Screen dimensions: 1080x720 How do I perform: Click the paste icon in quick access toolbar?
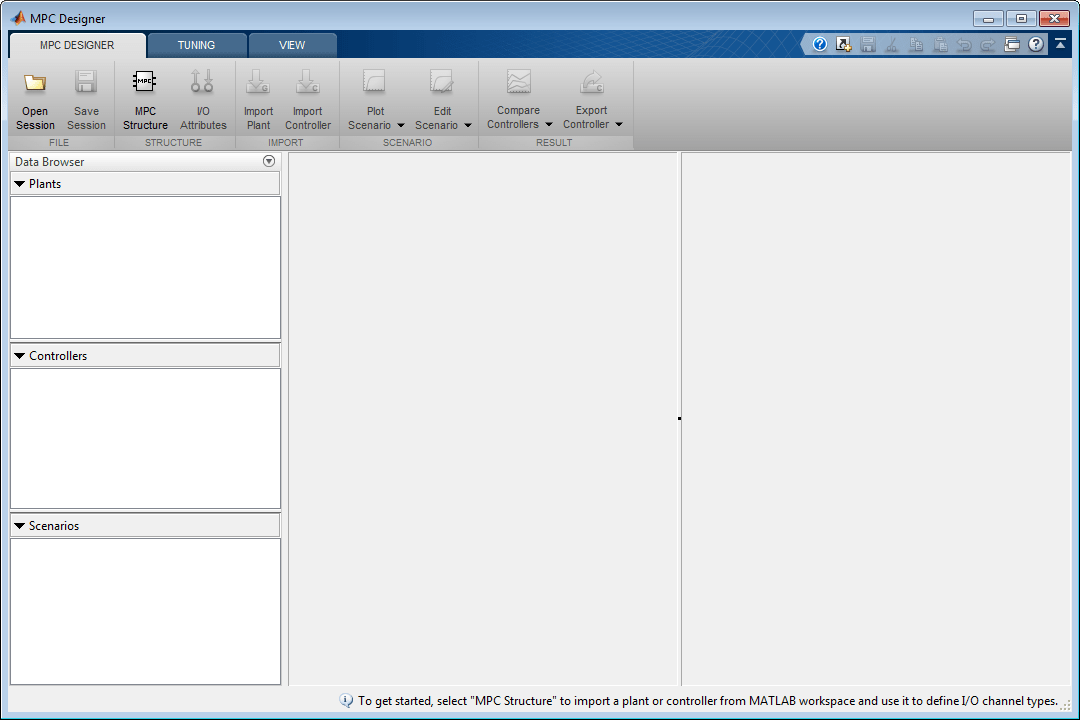[x=940, y=45]
